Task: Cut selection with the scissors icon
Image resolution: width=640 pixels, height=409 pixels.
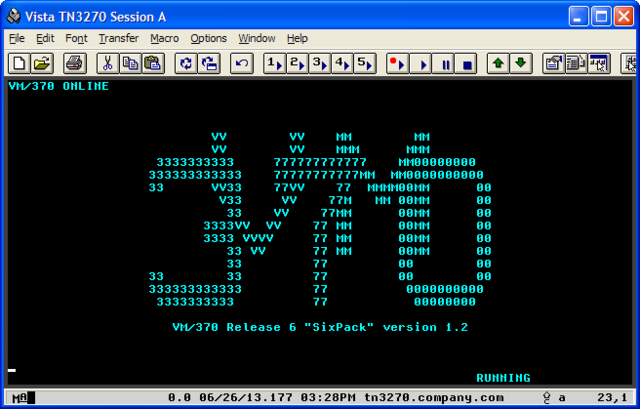Action: click(107, 64)
